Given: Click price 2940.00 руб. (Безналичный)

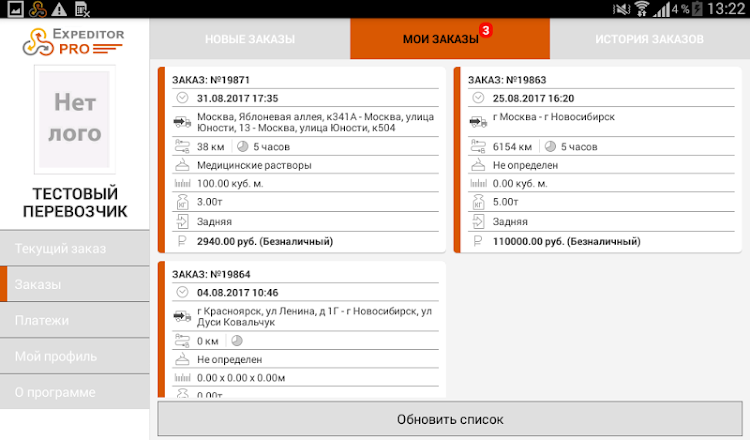Looking at the screenshot, I should click(265, 241).
